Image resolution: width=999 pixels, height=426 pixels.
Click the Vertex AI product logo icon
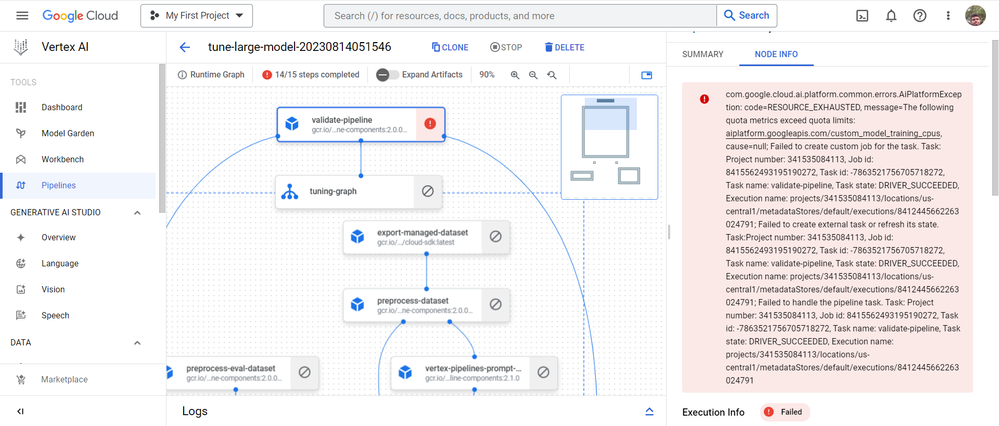(21, 46)
